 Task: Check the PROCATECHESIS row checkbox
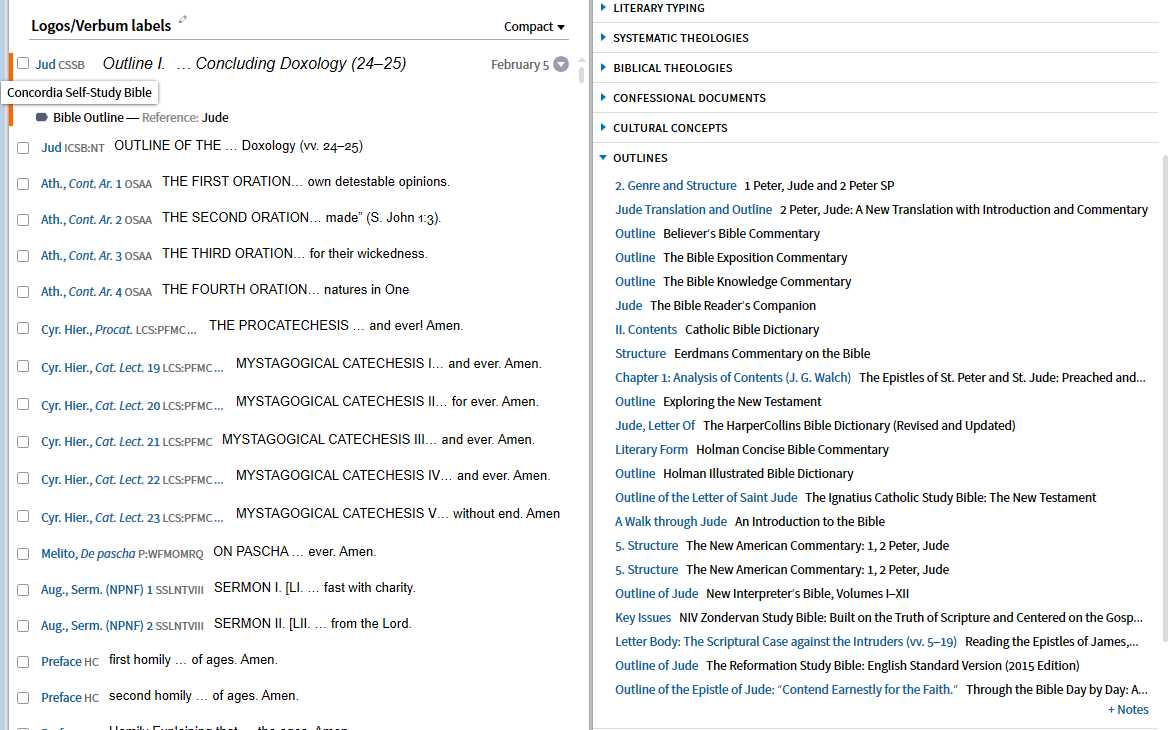(x=23, y=328)
